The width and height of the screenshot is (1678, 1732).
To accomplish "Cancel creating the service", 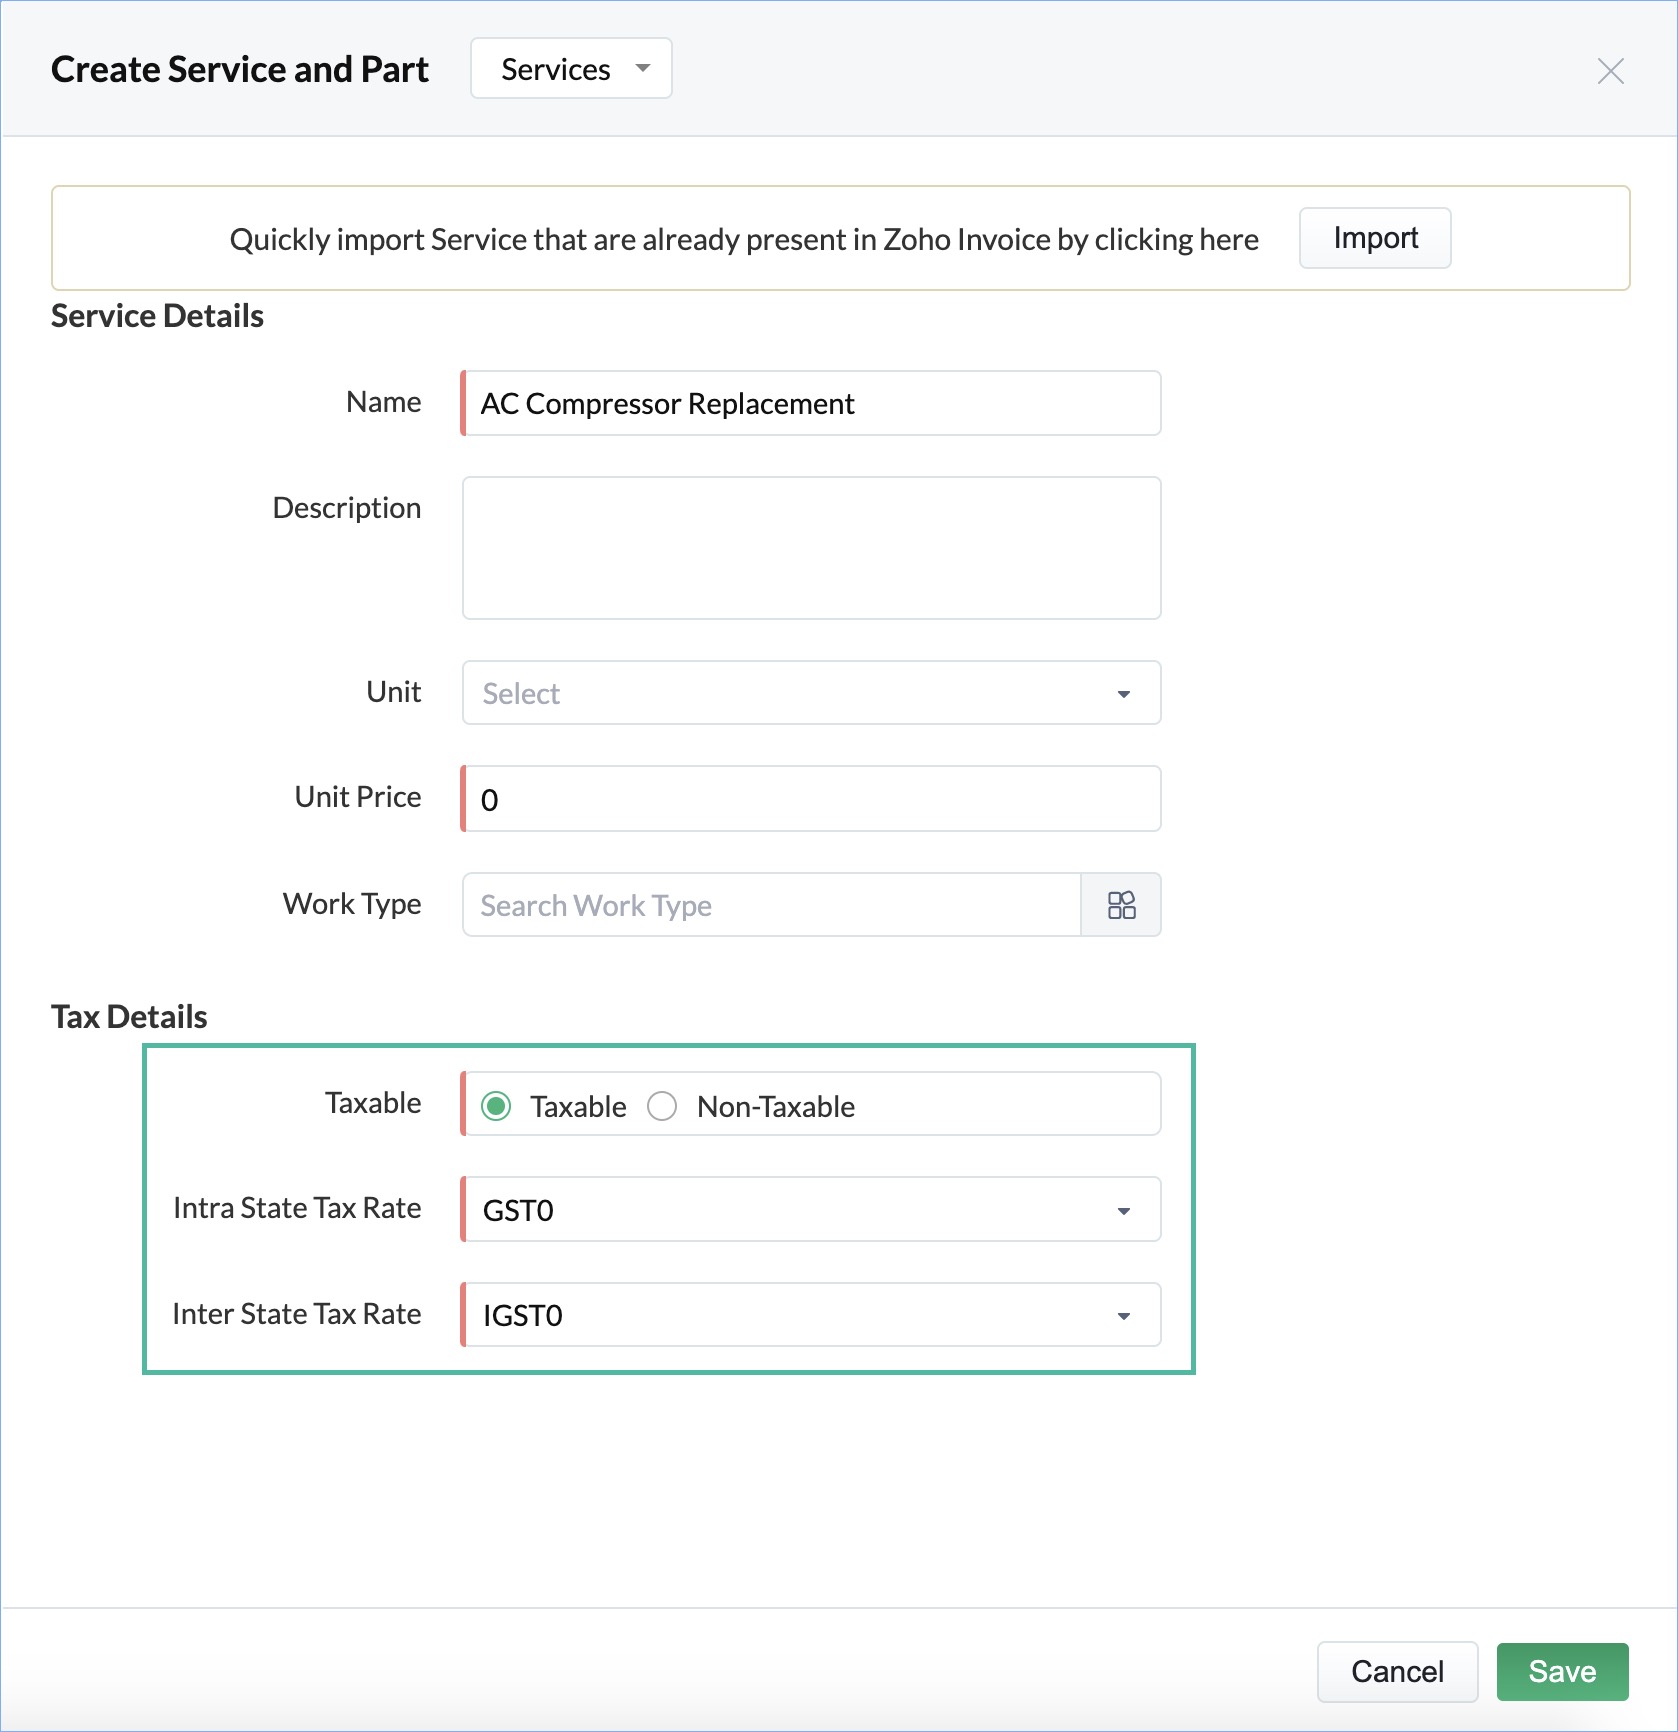I will (x=1397, y=1671).
